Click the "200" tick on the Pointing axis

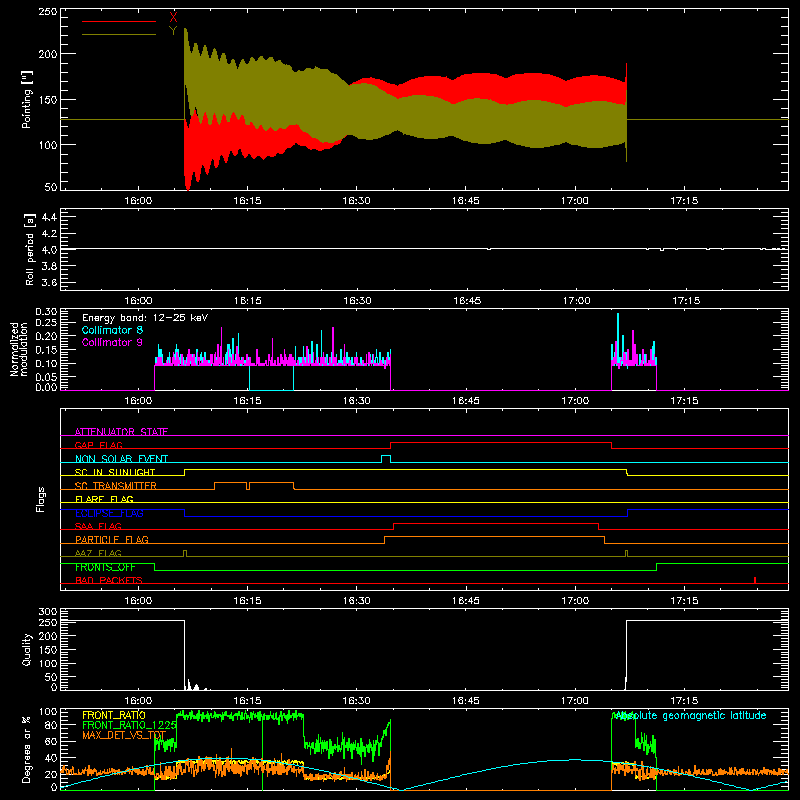[x=48, y=54]
